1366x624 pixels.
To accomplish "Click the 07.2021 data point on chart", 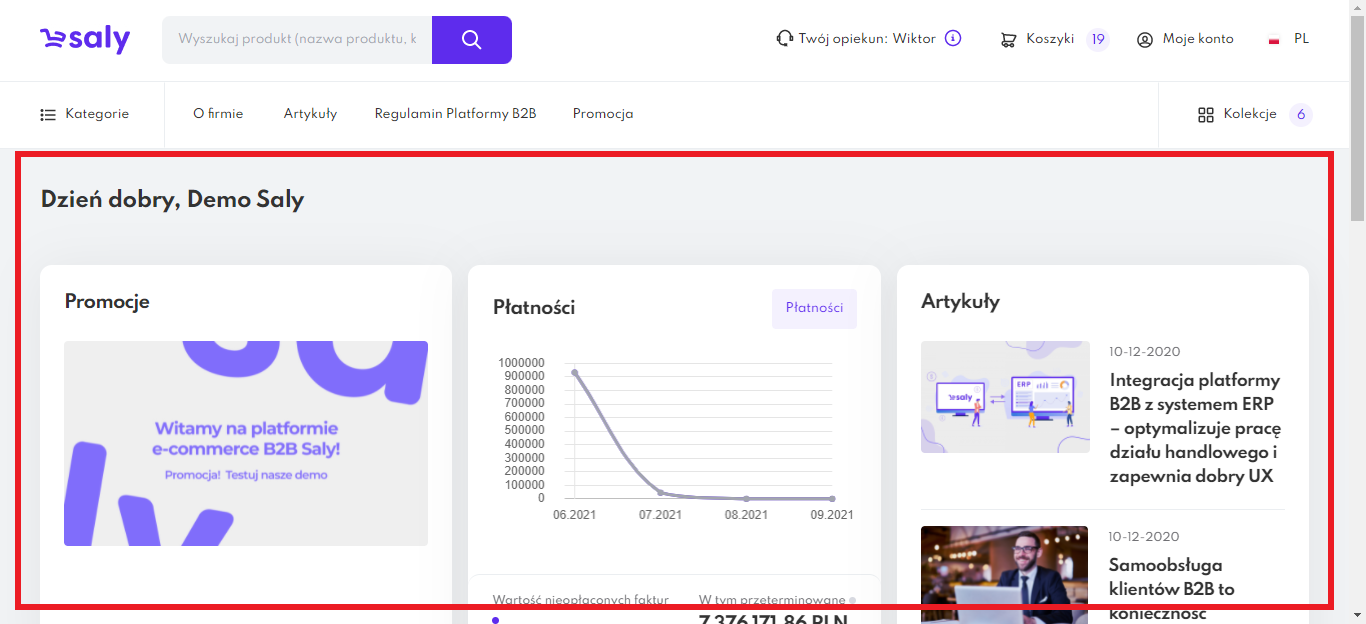I will [x=660, y=492].
